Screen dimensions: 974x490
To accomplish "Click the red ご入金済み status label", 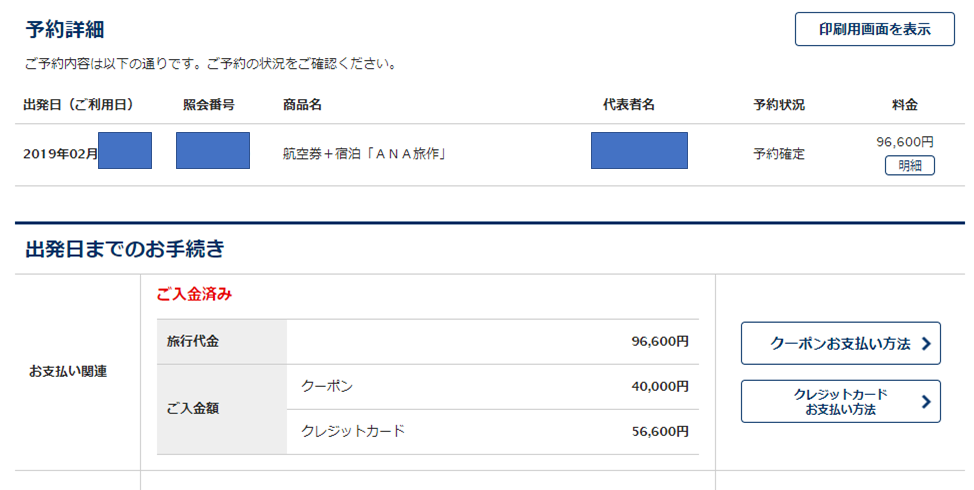I will 194,294.
